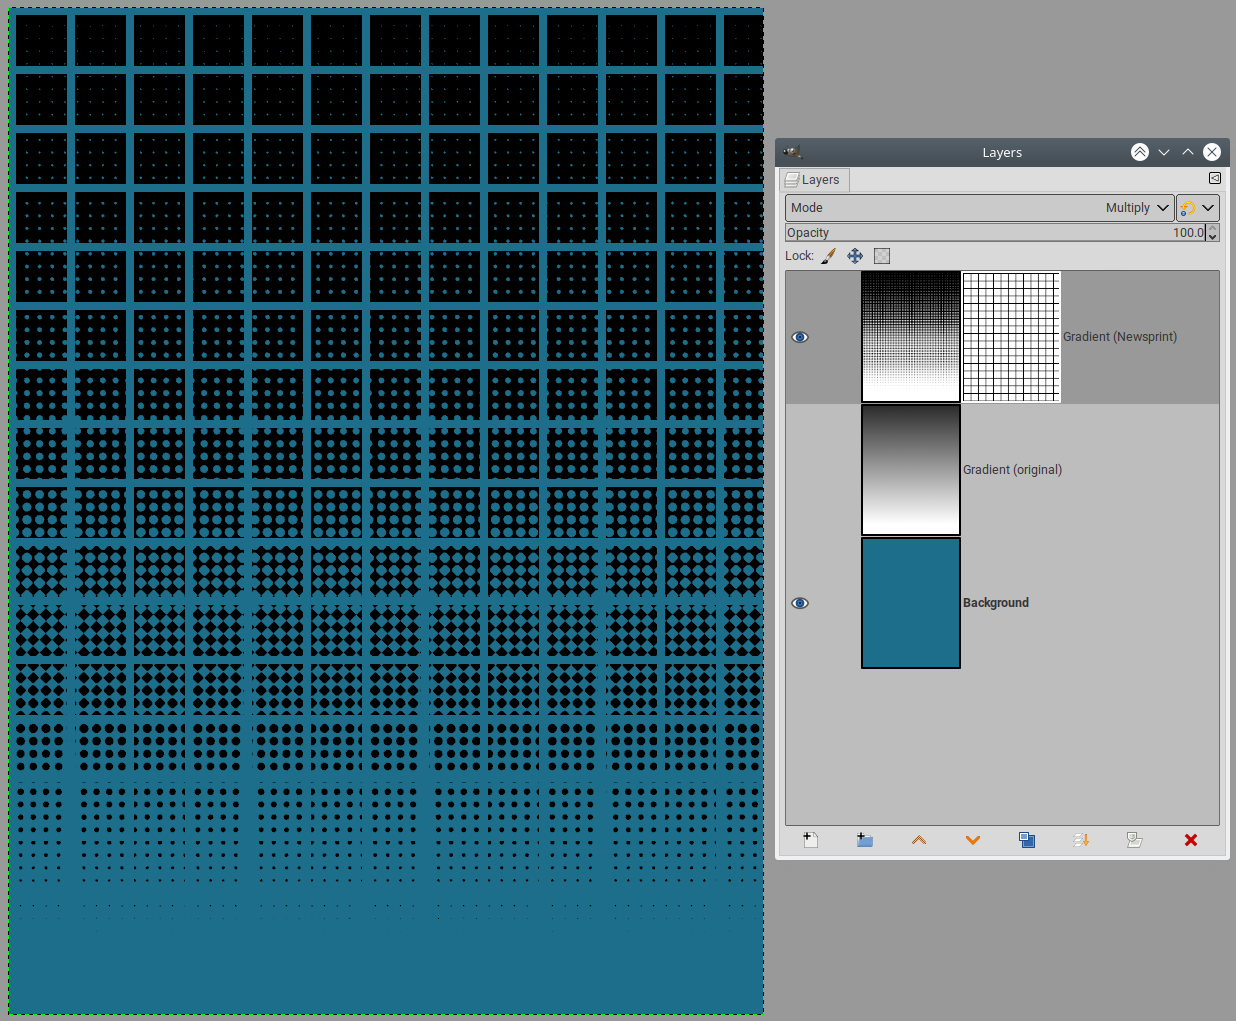Open the layer mode group switcher dropdown

(x=1197, y=208)
